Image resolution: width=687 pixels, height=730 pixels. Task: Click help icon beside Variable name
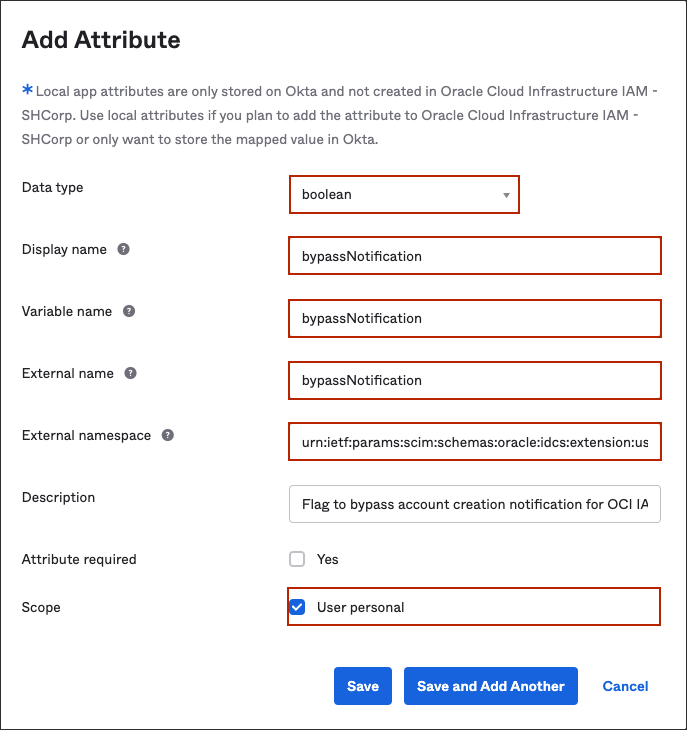129,311
